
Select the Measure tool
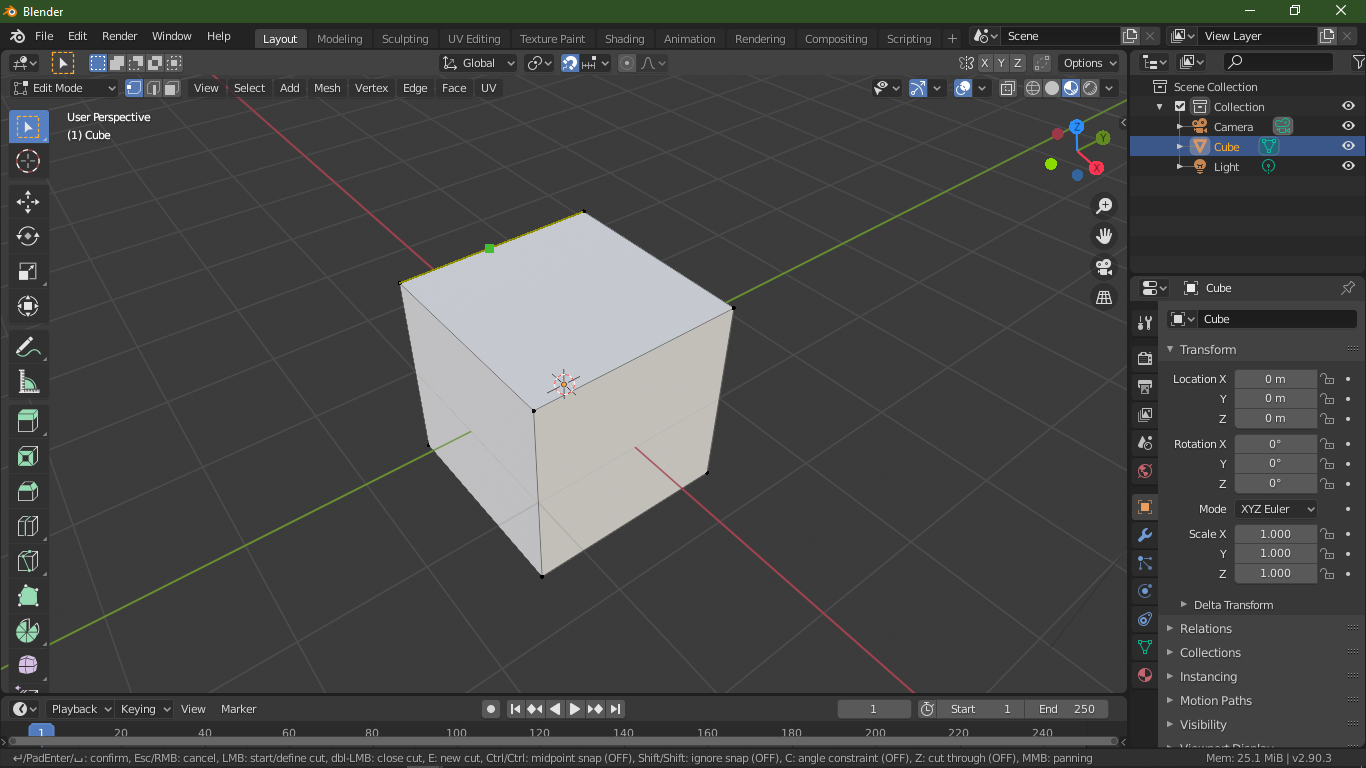coord(28,382)
